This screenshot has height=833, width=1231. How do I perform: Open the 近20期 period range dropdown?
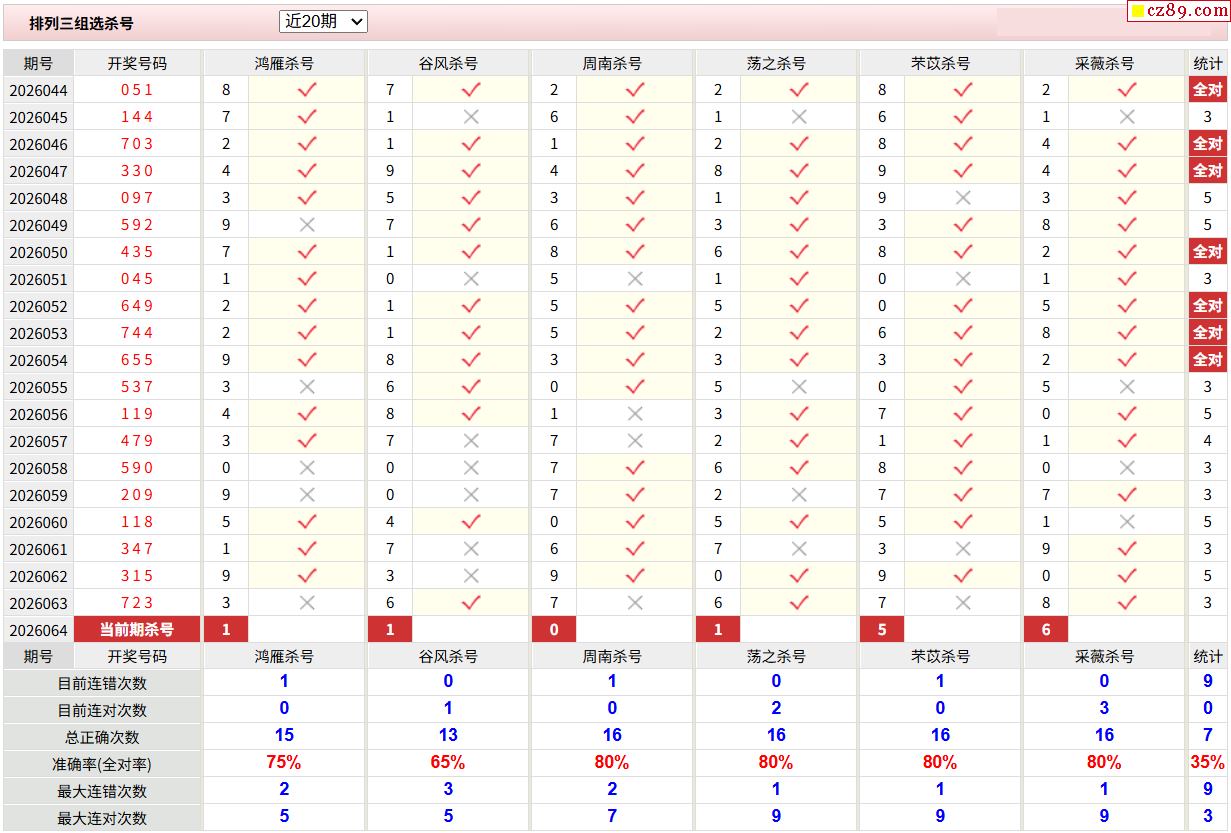click(323, 21)
